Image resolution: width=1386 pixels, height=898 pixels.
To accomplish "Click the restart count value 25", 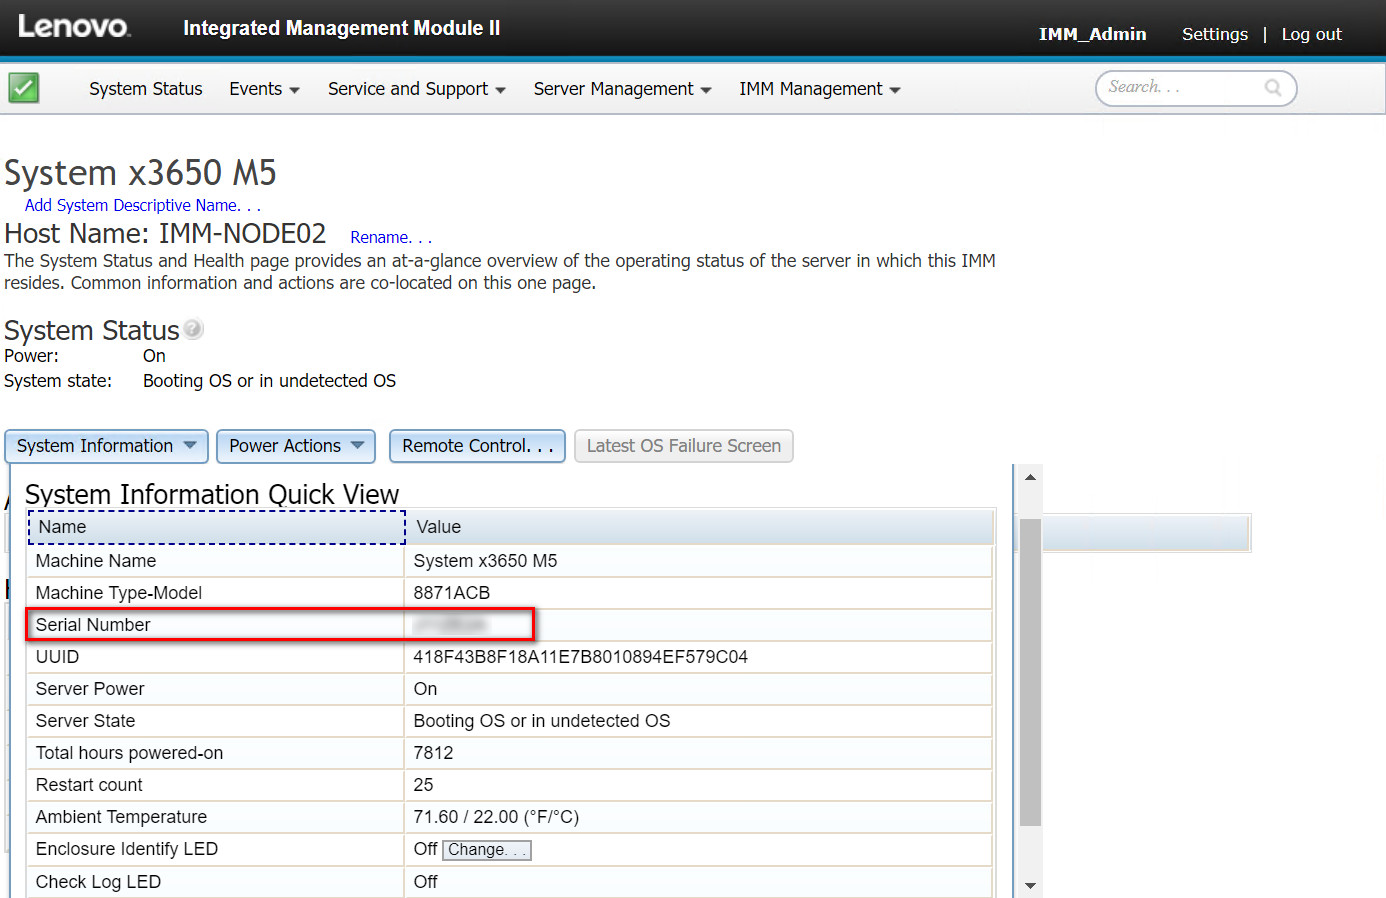I will tap(423, 785).
